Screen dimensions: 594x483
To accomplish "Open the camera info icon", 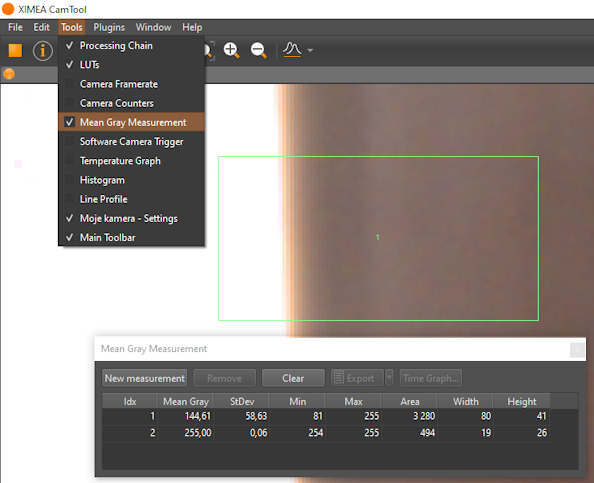I will click(x=42, y=50).
